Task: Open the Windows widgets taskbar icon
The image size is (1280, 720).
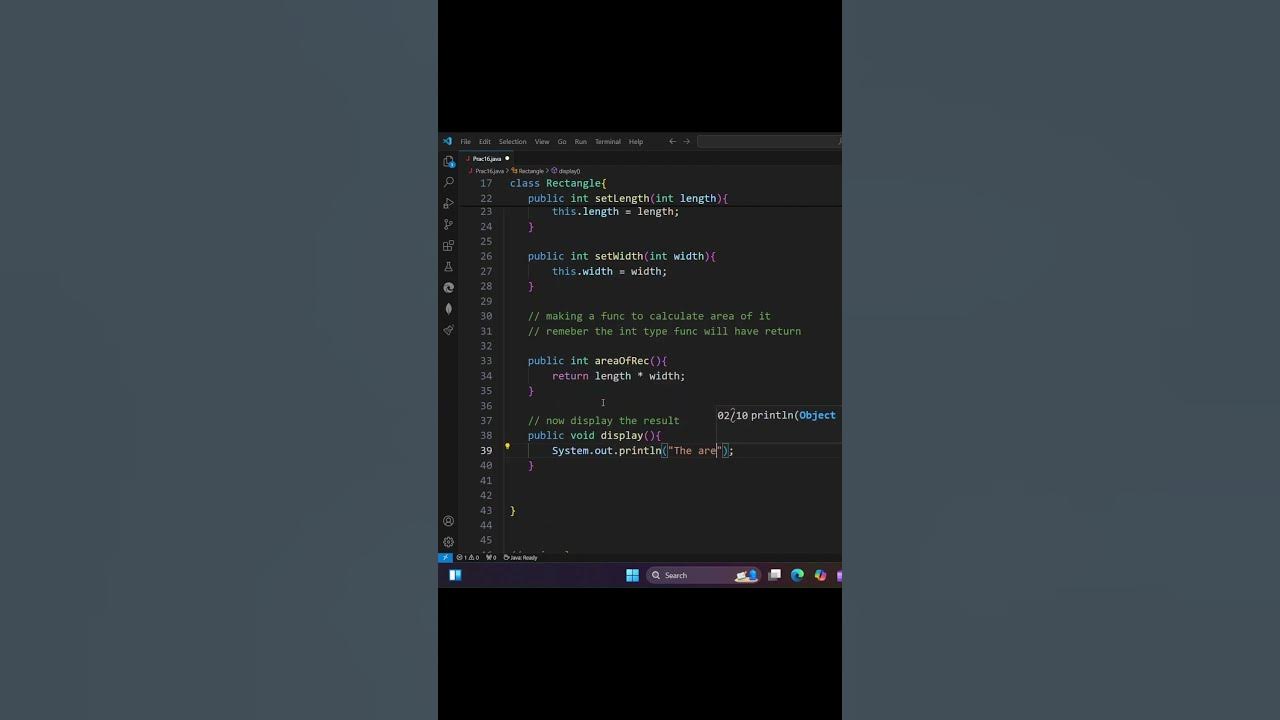Action: pos(455,575)
